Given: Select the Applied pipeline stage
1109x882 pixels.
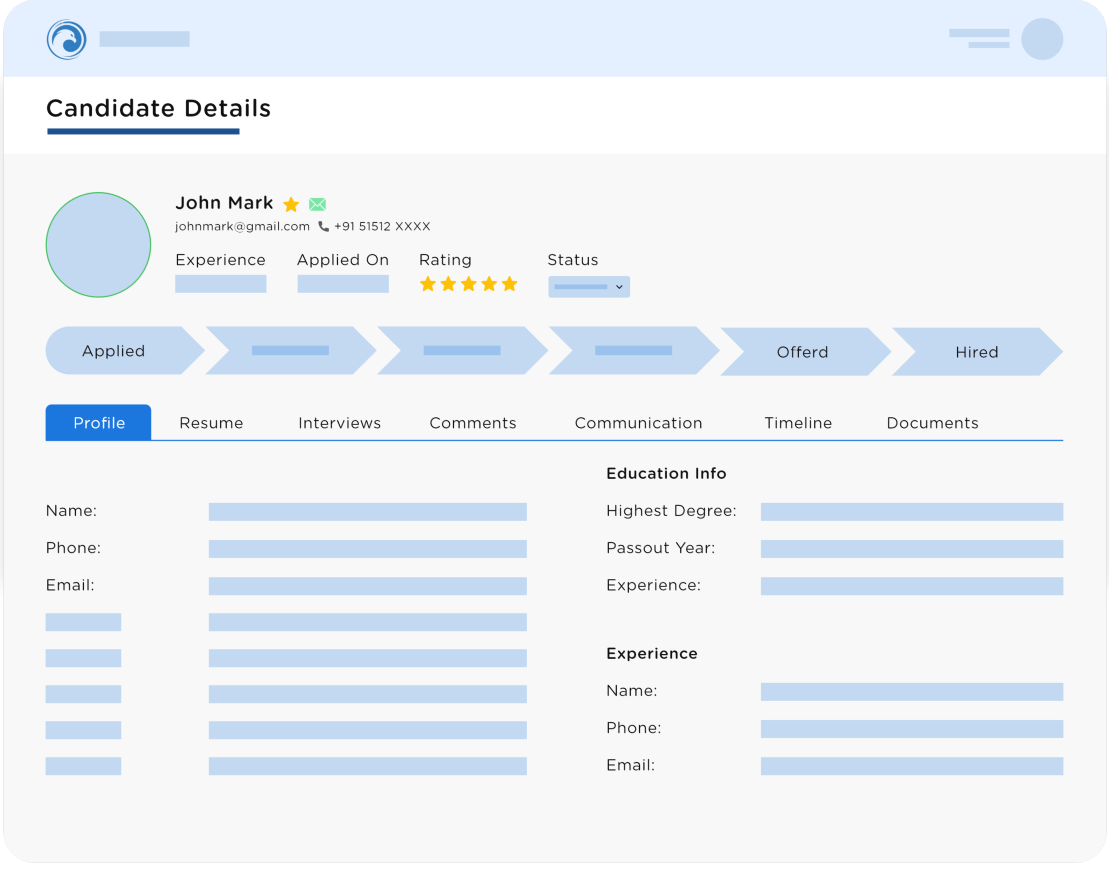Looking at the screenshot, I should 114,351.
